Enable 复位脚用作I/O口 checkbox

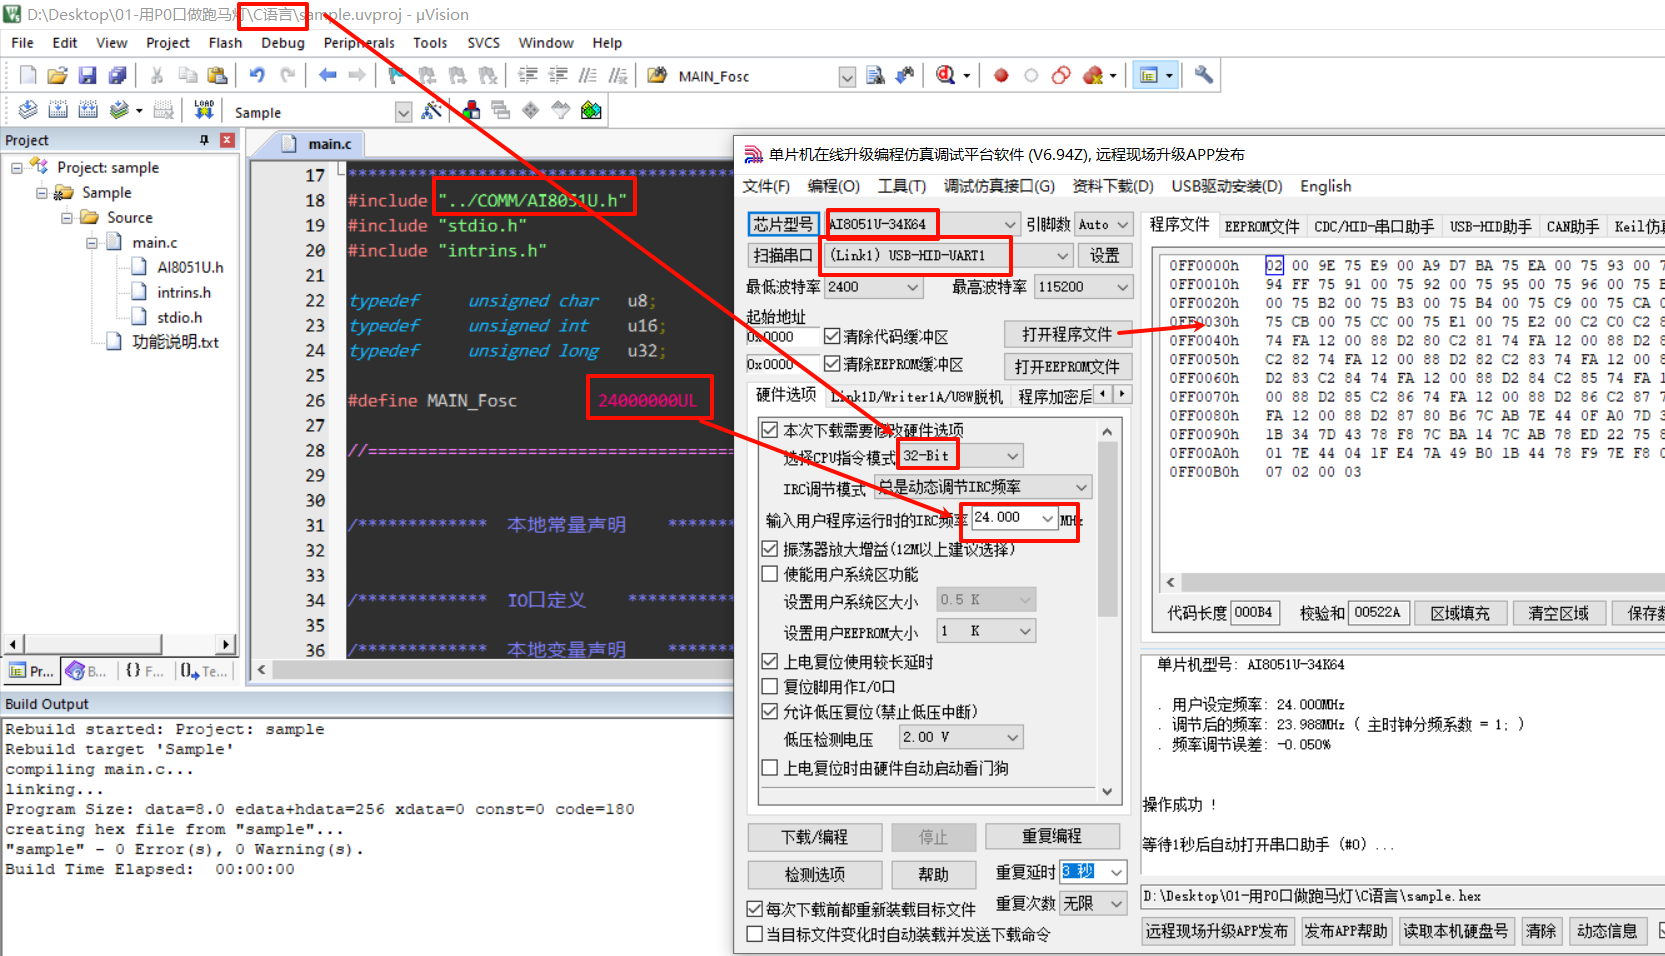769,686
